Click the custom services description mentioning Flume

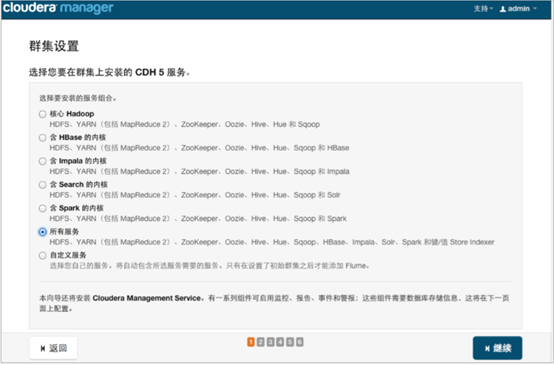[210, 266]
